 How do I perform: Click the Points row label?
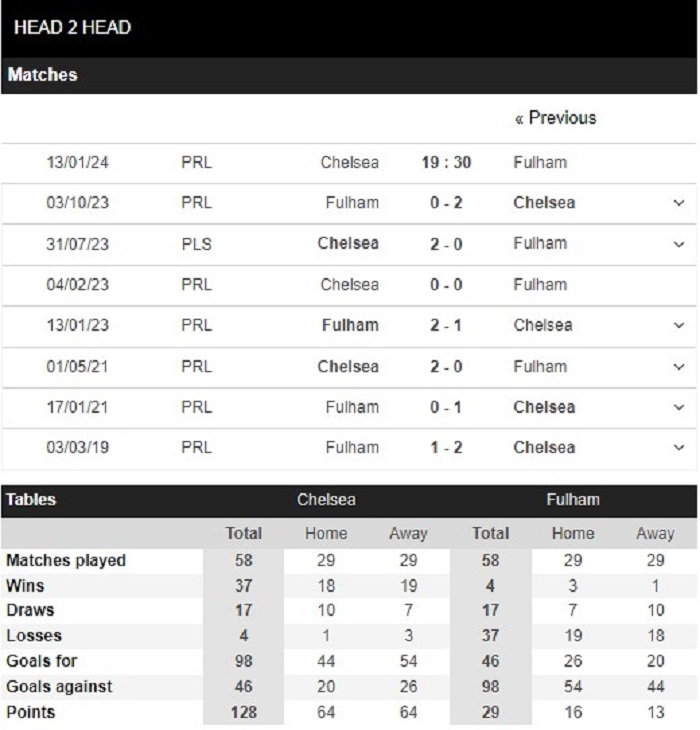pos(30,712)
